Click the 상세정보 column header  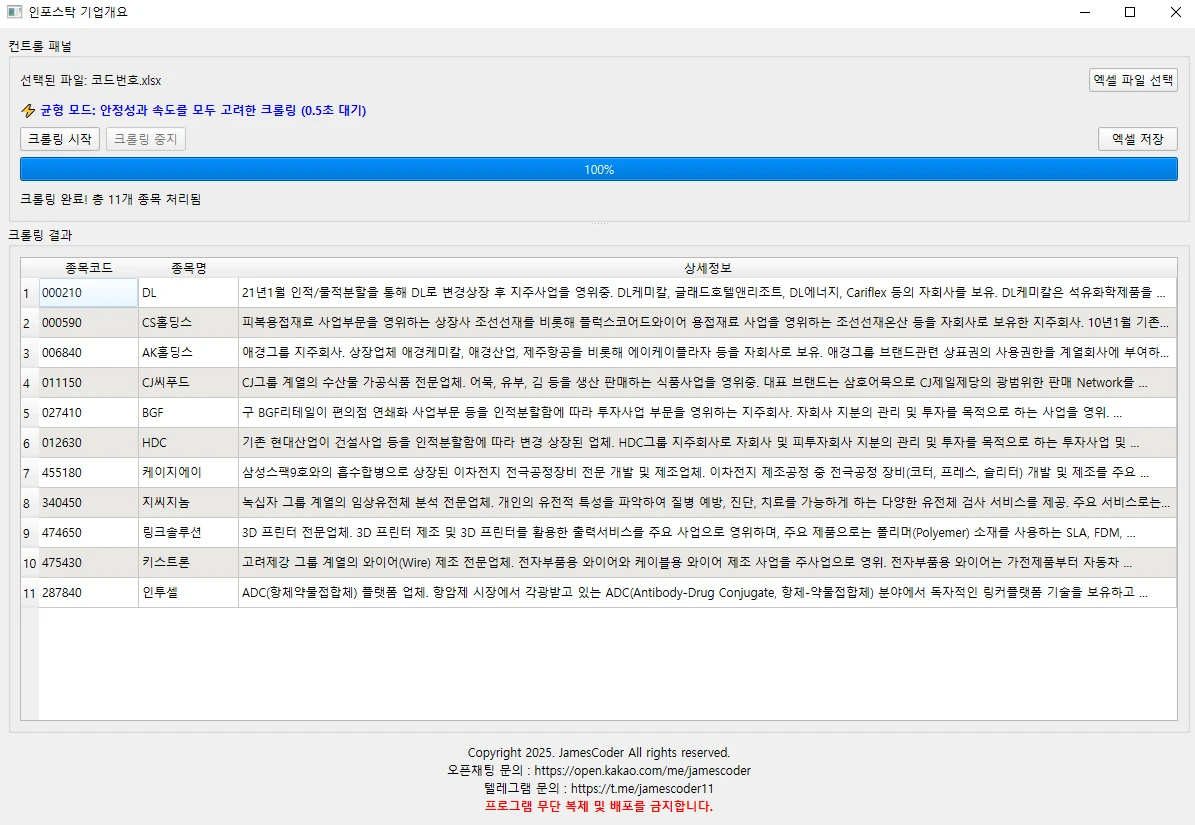point(707,268)
